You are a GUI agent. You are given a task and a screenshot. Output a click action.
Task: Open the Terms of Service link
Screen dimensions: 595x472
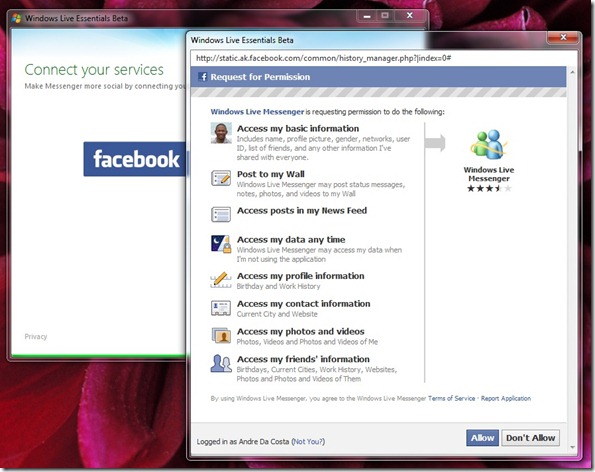pyautogui.click(x=452, y=398)
